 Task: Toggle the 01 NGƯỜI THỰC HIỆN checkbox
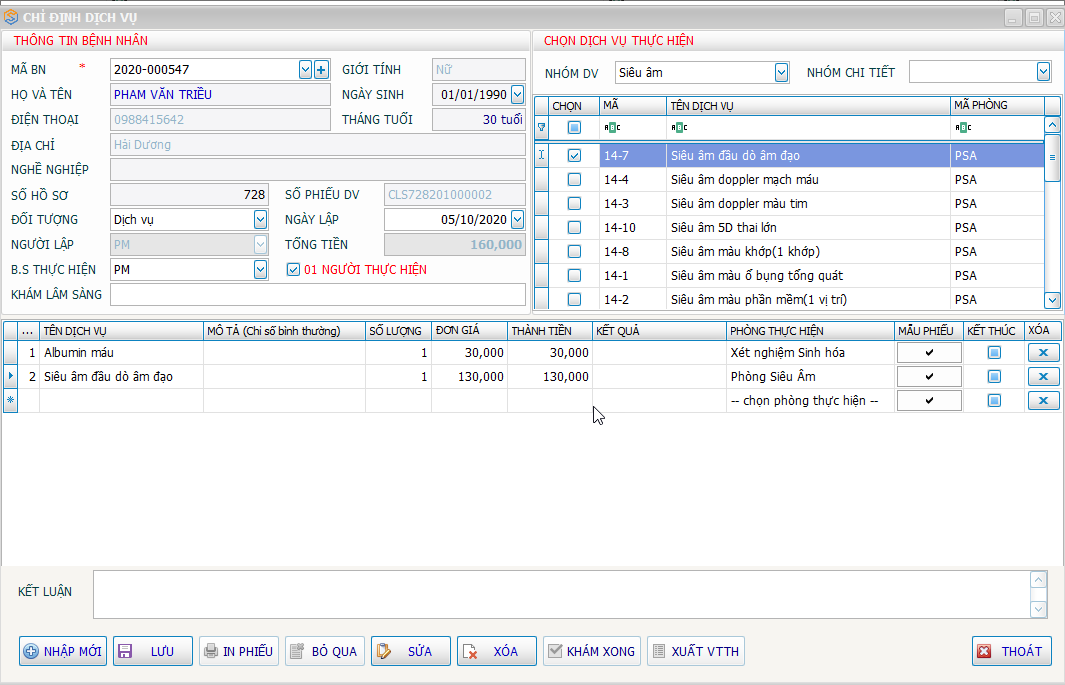tap(293, 270)
